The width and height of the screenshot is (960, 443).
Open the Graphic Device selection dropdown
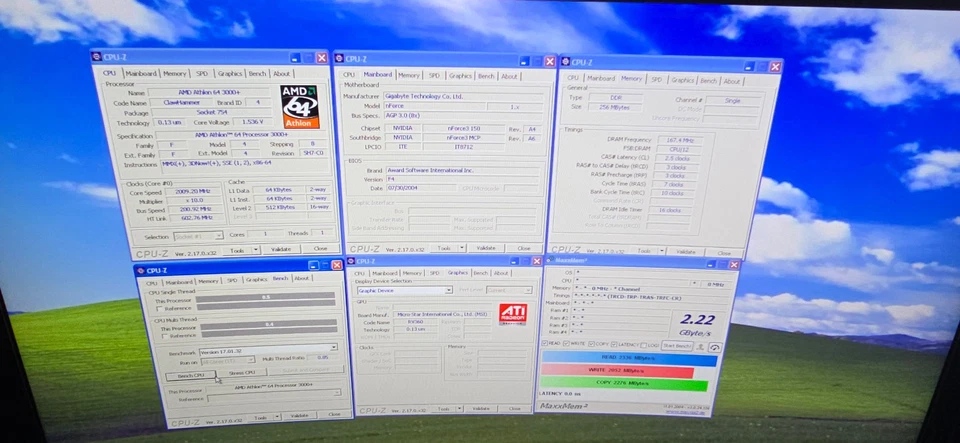[x=449, y=290]
